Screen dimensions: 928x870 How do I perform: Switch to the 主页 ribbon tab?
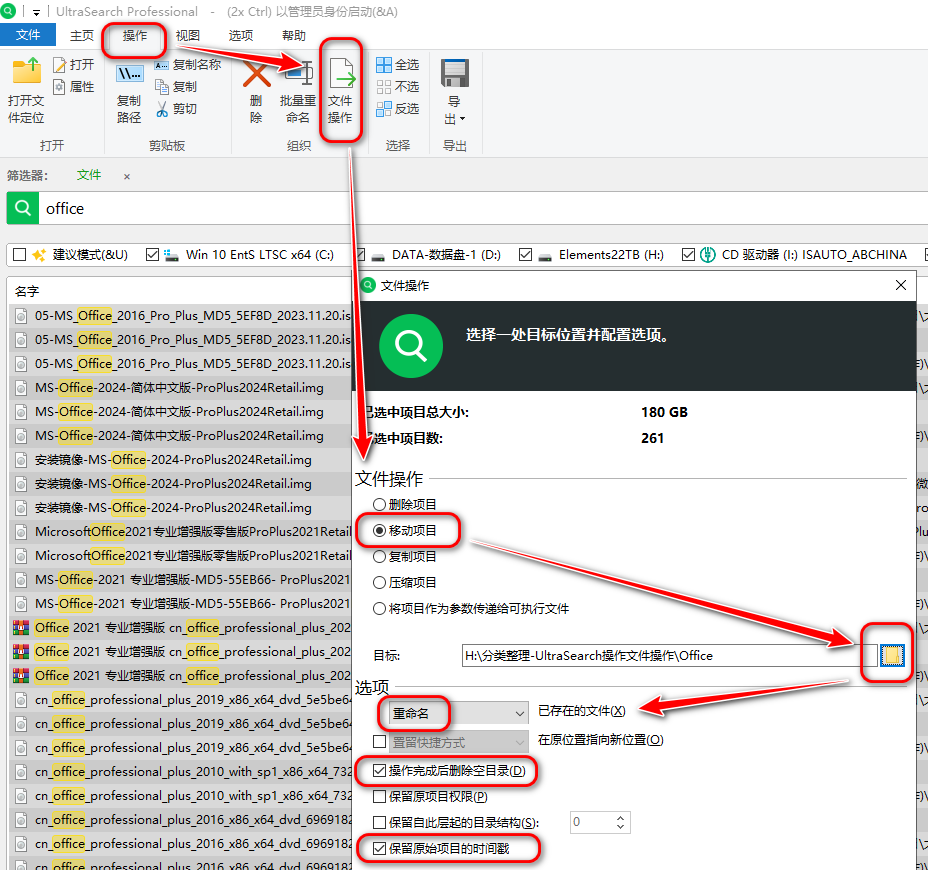[82, 36]
